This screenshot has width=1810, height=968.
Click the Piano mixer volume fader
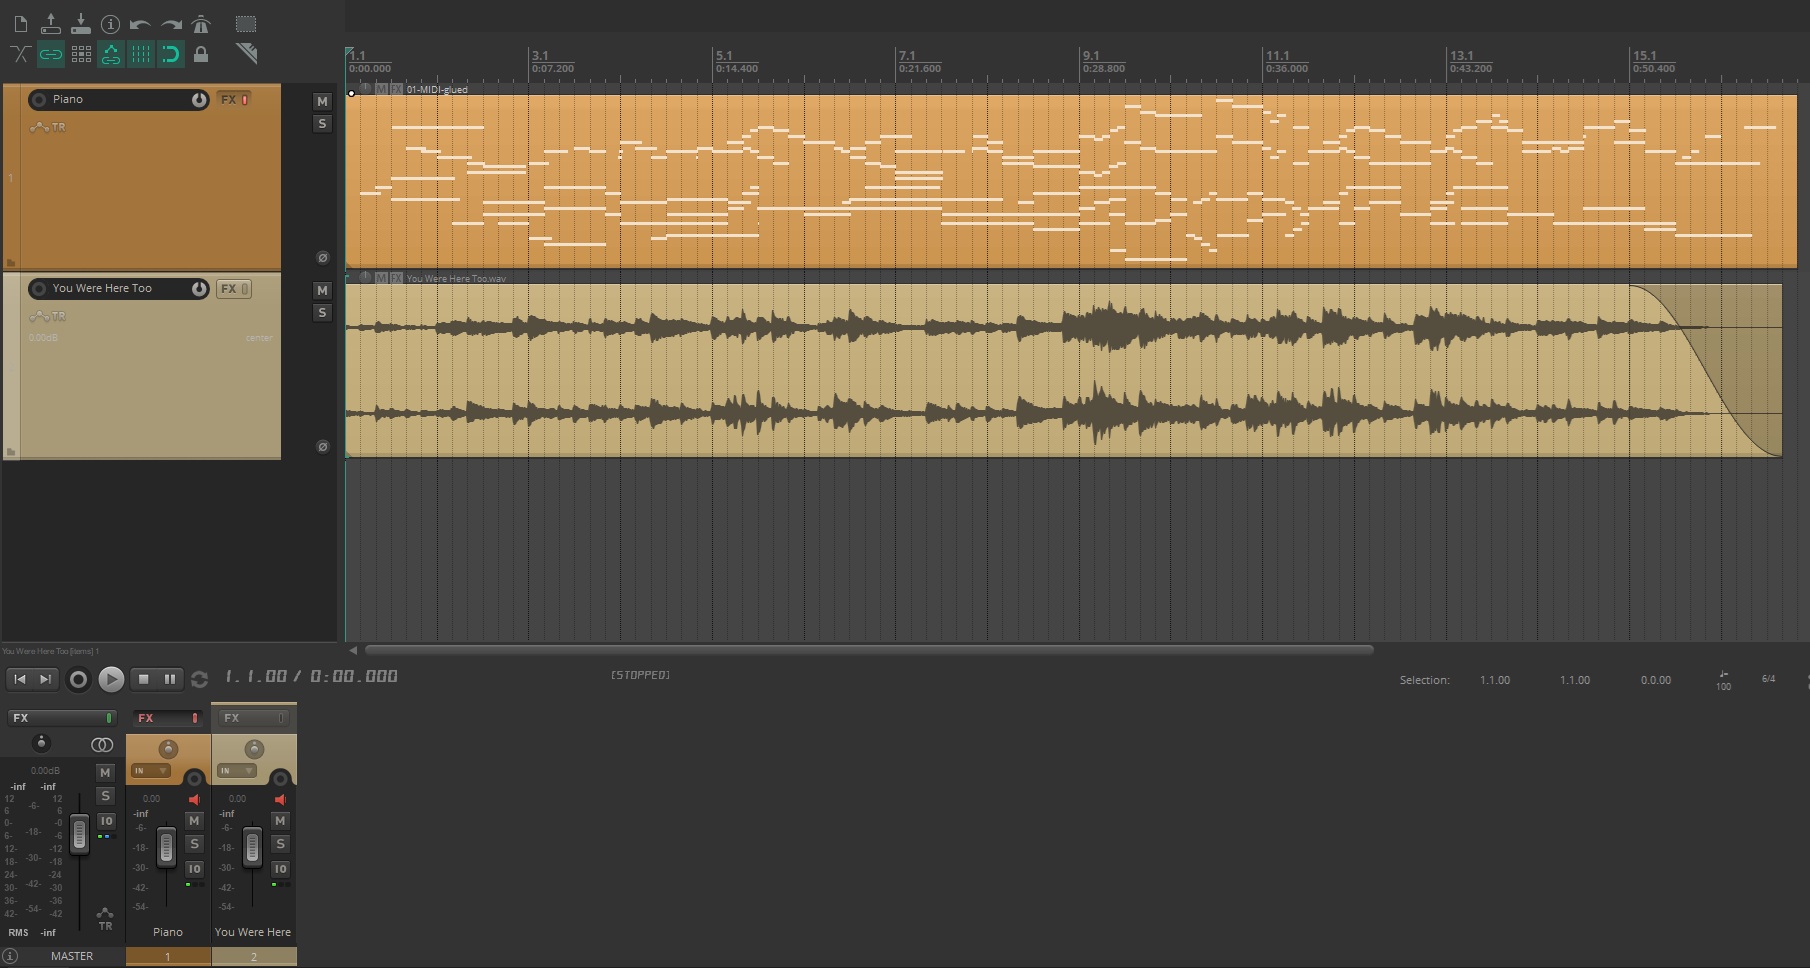(166, 848)
